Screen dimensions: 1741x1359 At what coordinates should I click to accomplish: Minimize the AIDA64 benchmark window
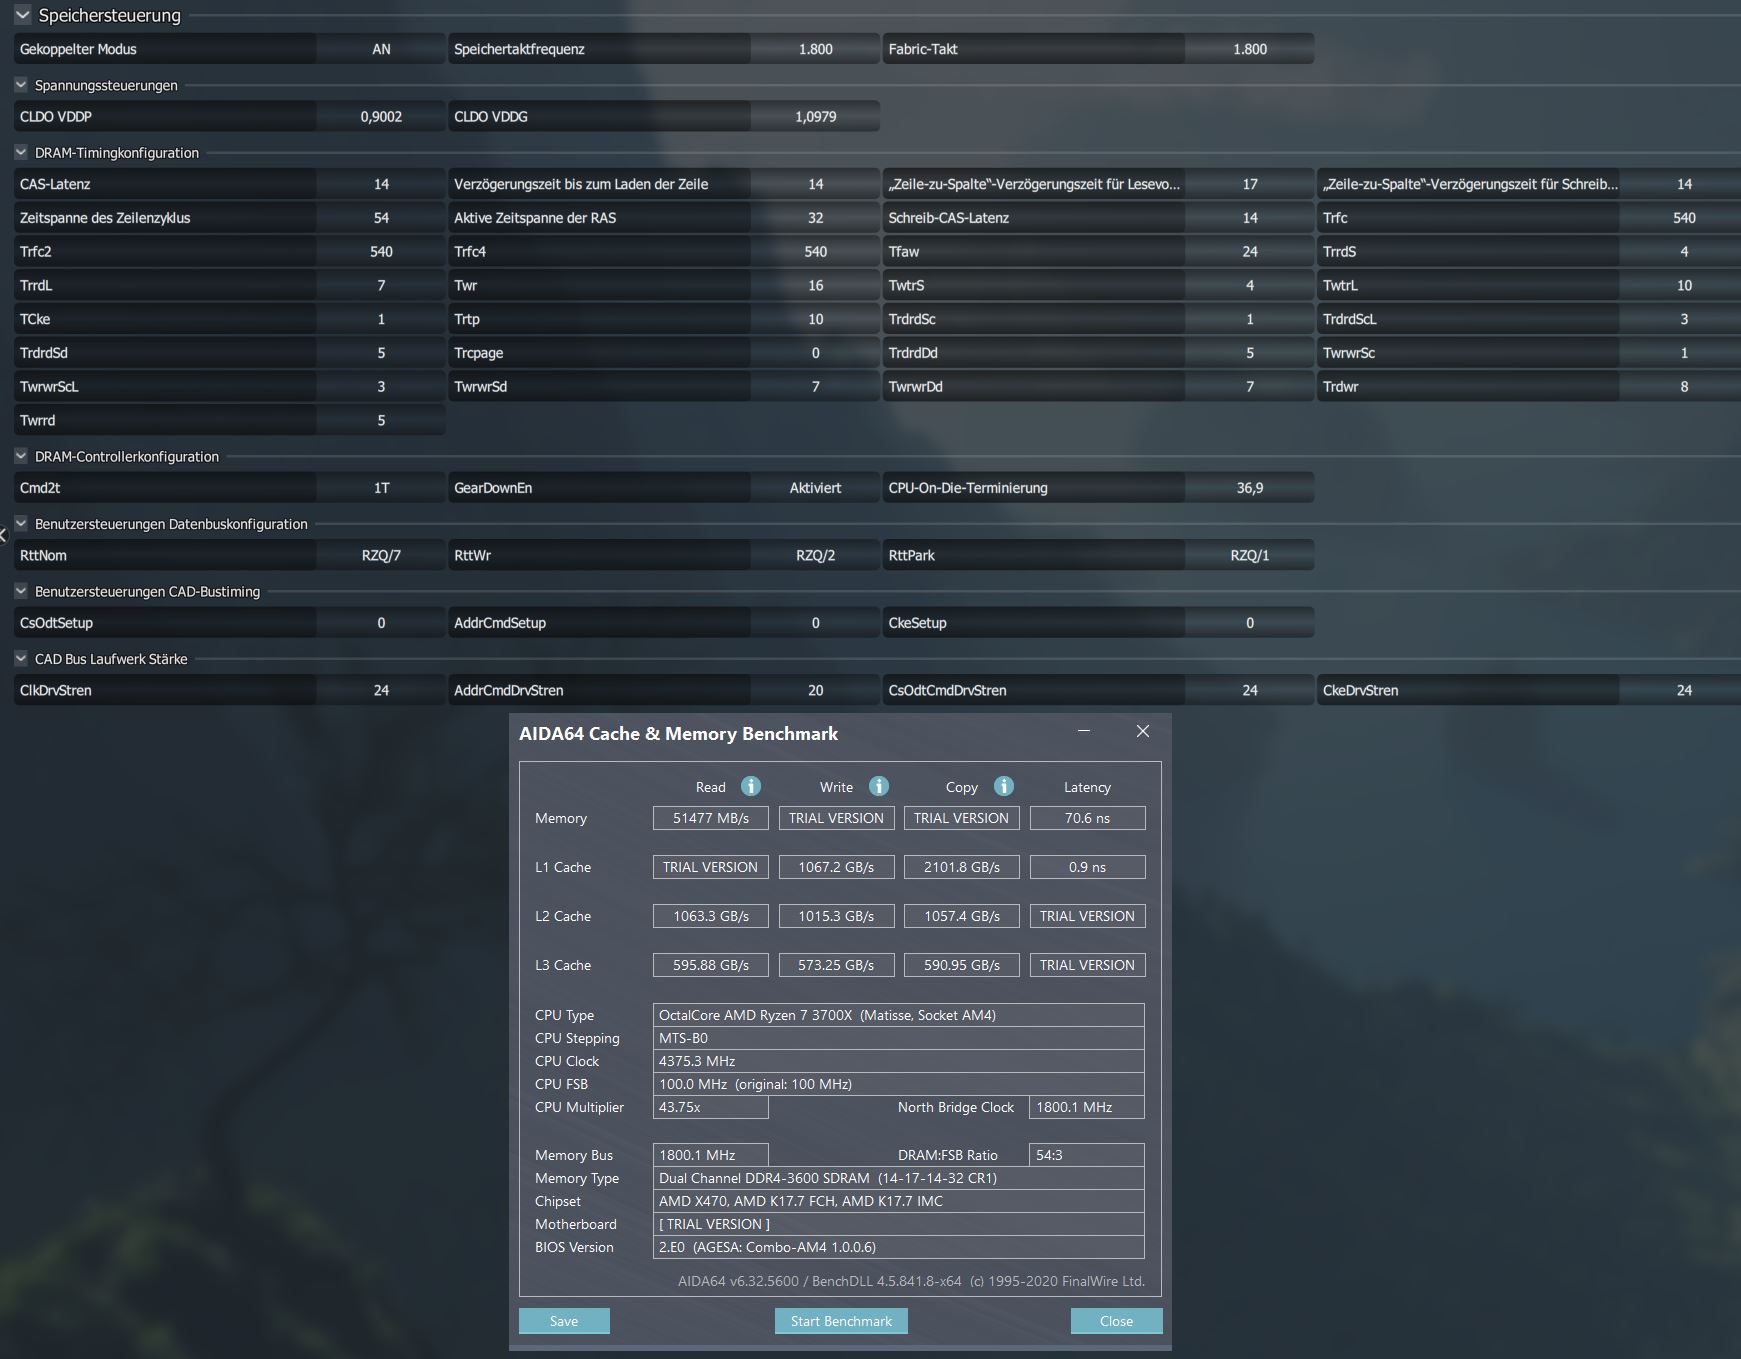(1084, 732)
